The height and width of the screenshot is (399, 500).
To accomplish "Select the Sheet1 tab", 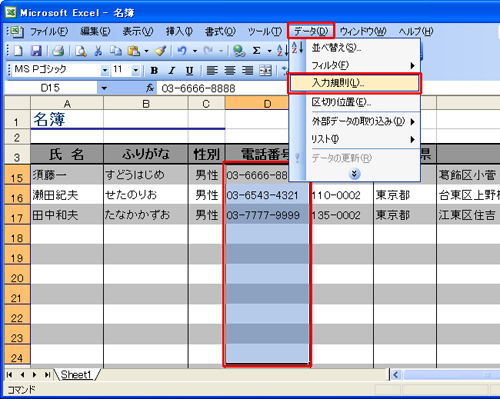I will tap(76, 375).
